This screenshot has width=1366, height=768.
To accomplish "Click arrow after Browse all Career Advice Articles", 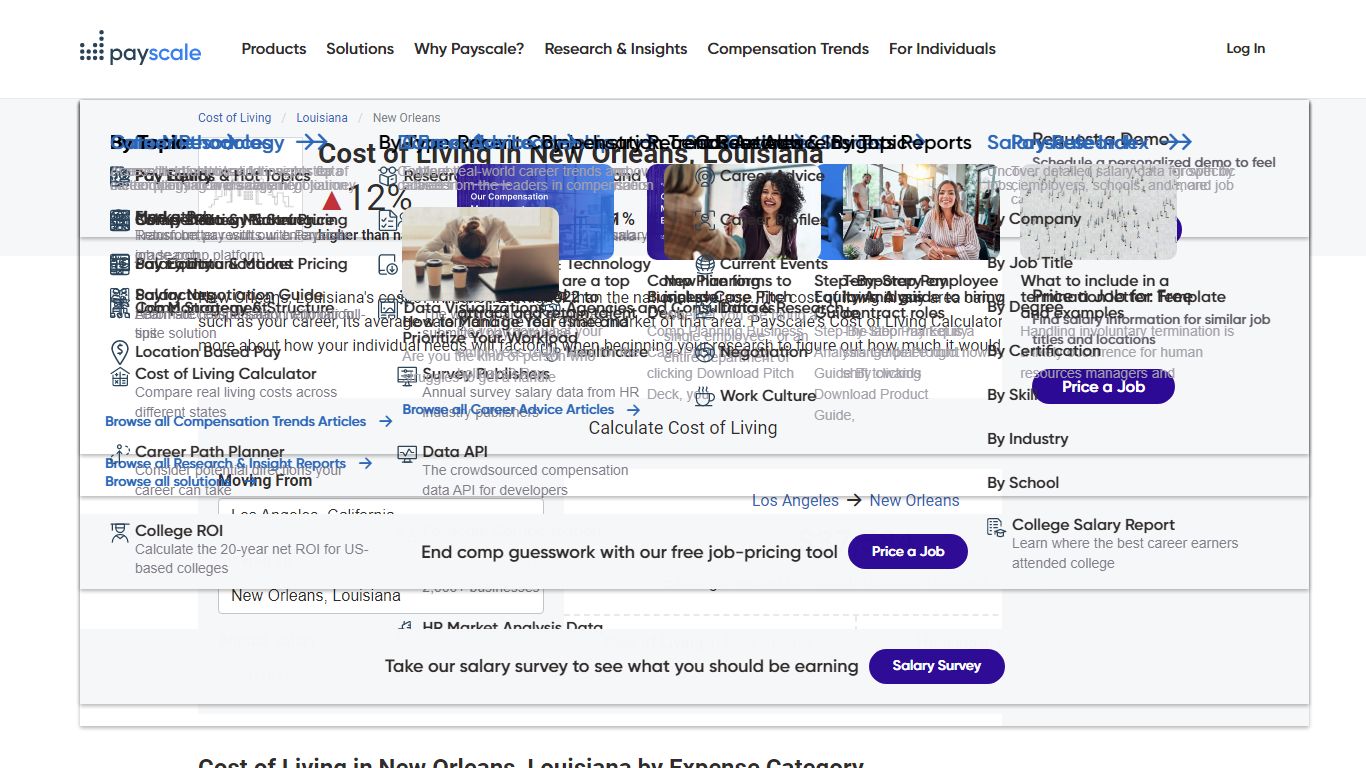I will click(x=634, y=410).
